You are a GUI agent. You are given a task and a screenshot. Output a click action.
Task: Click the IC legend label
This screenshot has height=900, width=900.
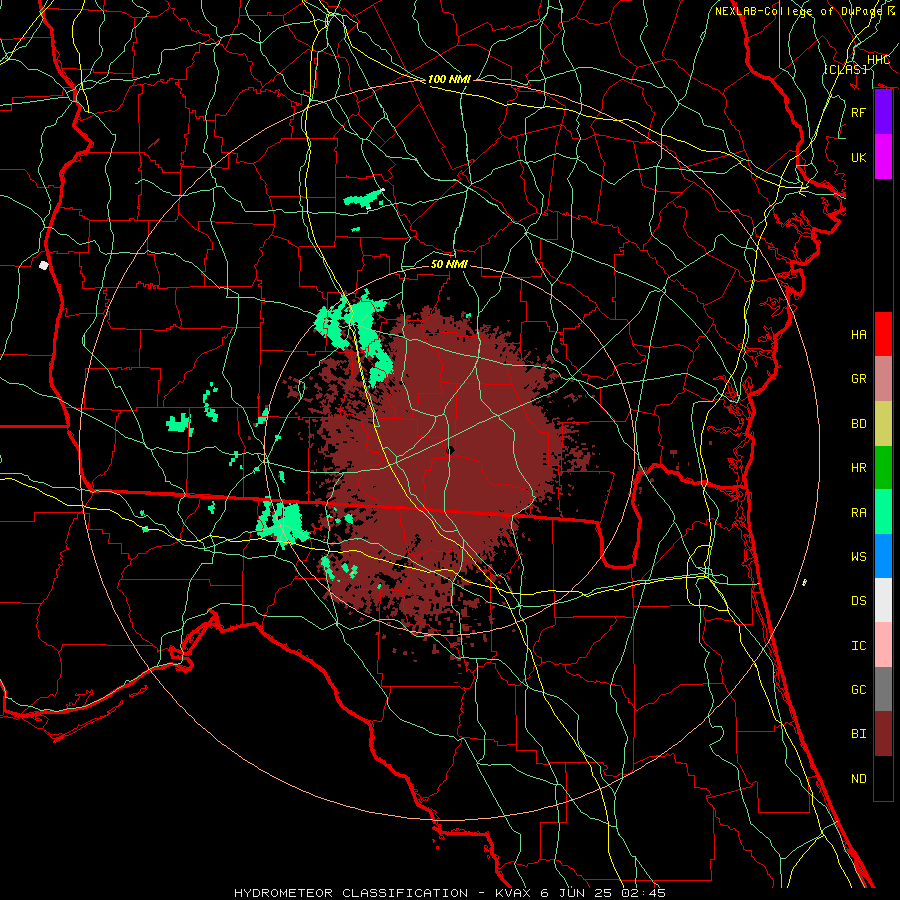[859, 646]
